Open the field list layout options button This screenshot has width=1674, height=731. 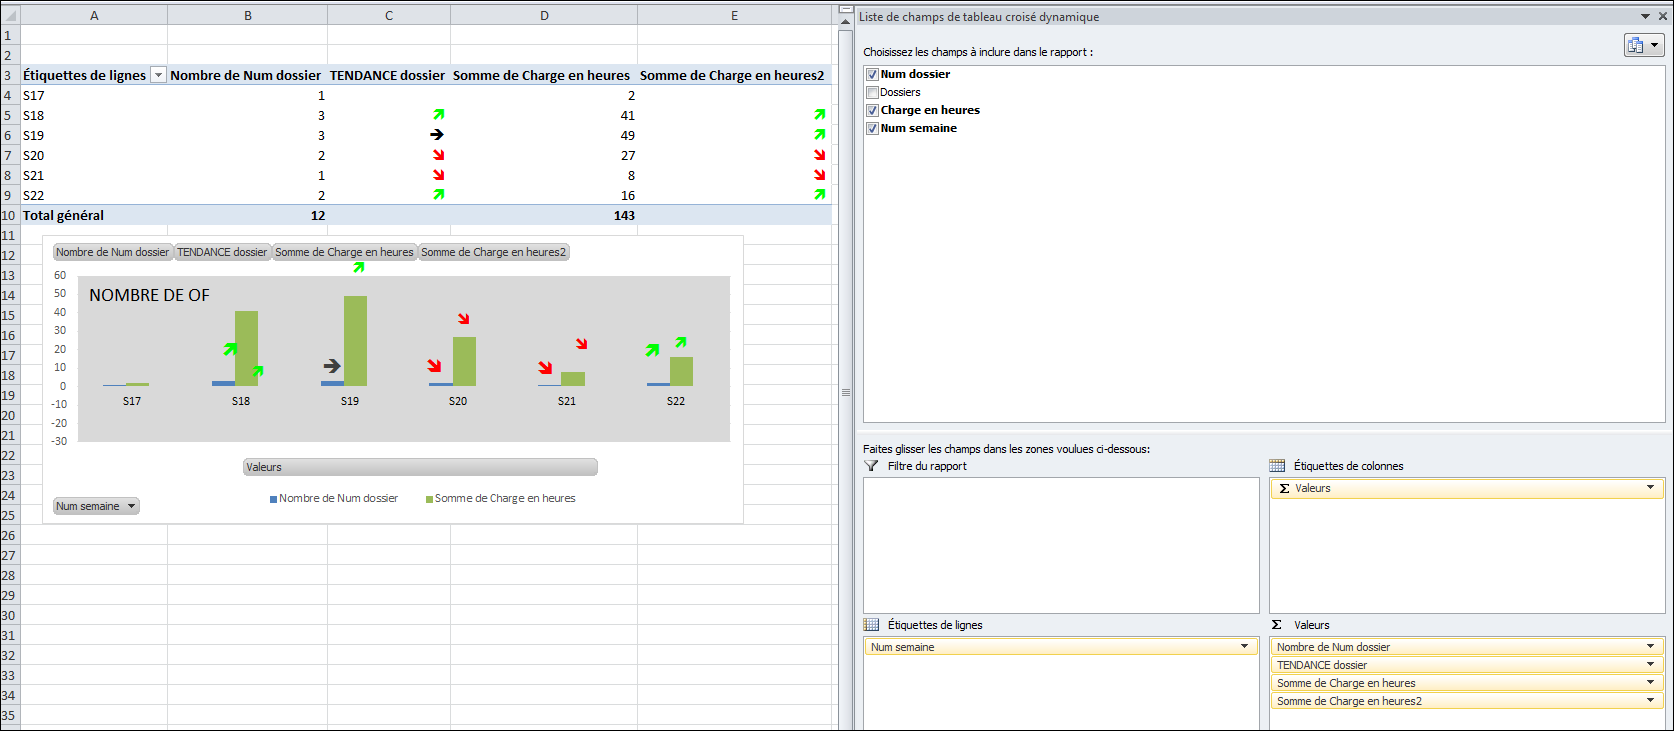click(1643, 45)
